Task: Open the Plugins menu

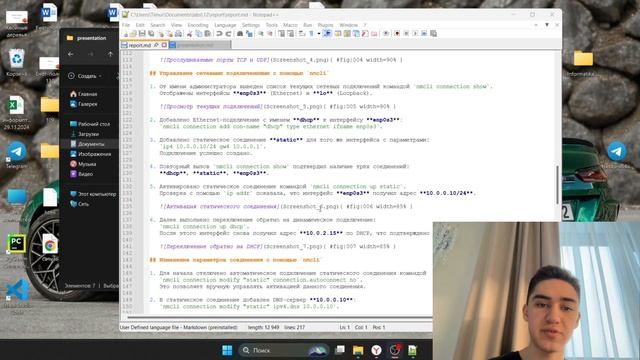Action: click(x=326, y=25)
